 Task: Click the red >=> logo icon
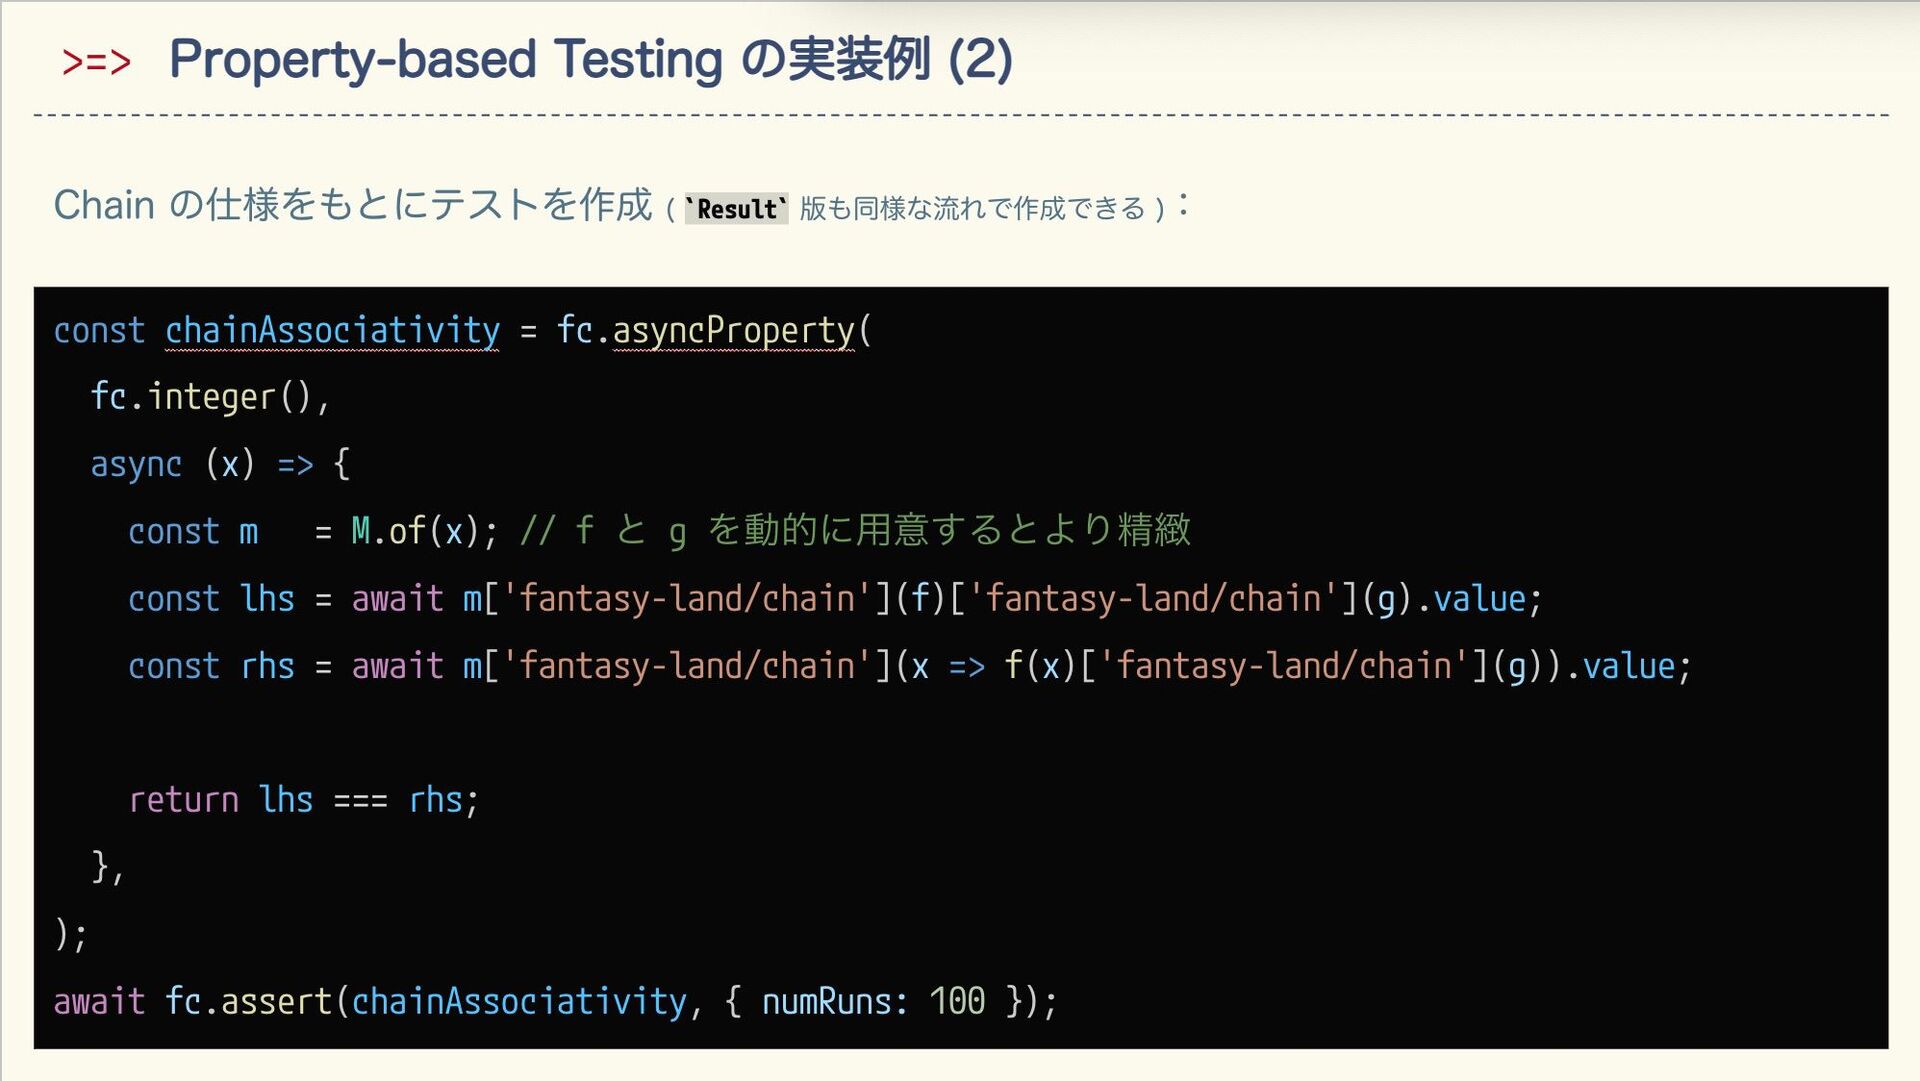point(96,61)
